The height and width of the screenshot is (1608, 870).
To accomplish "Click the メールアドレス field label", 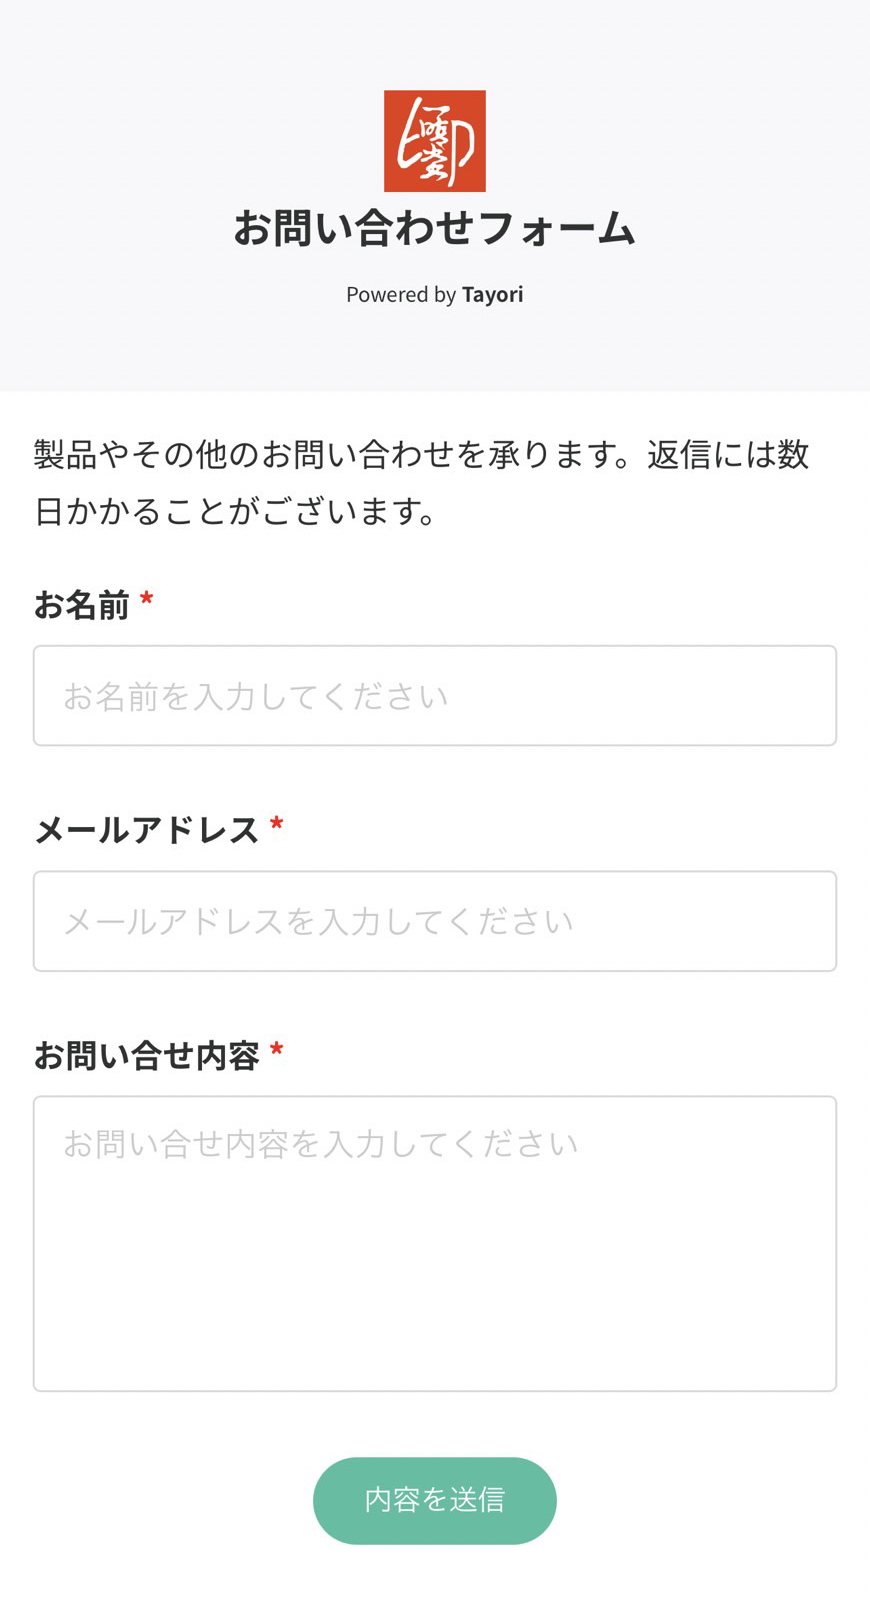I will coord(147,830).
